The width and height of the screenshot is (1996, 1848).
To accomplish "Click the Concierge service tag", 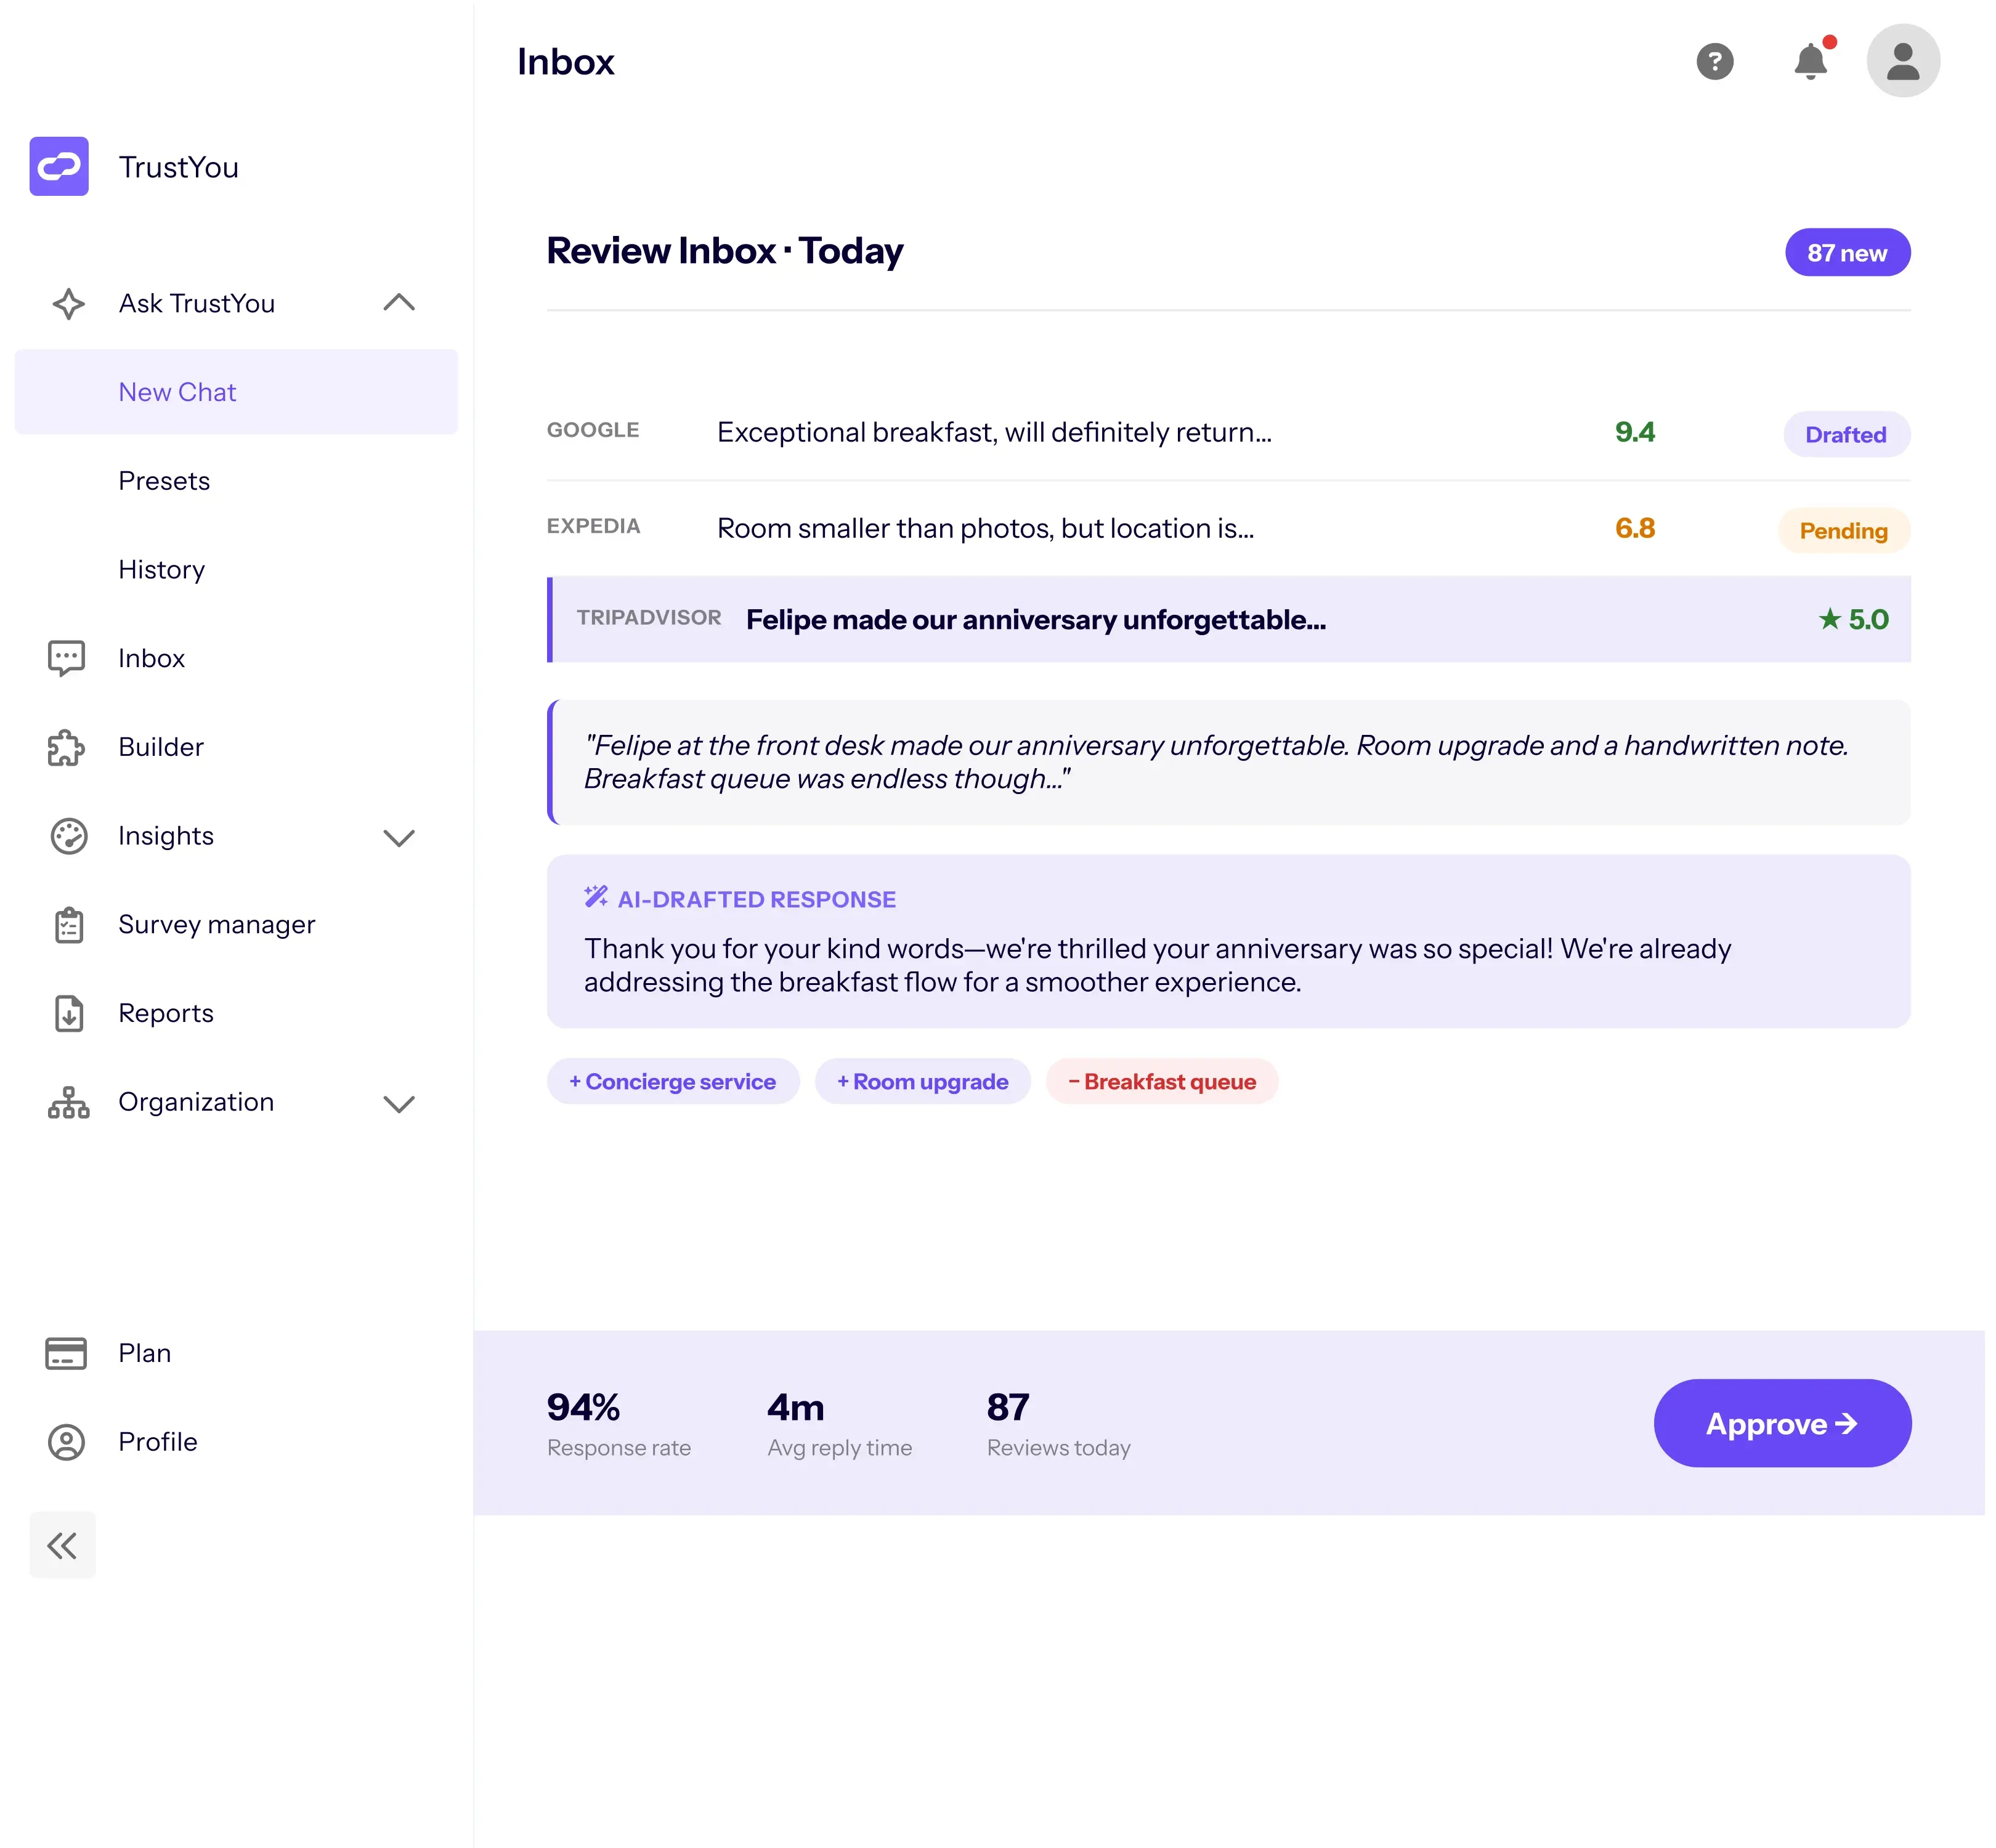I will point(673,1081).
